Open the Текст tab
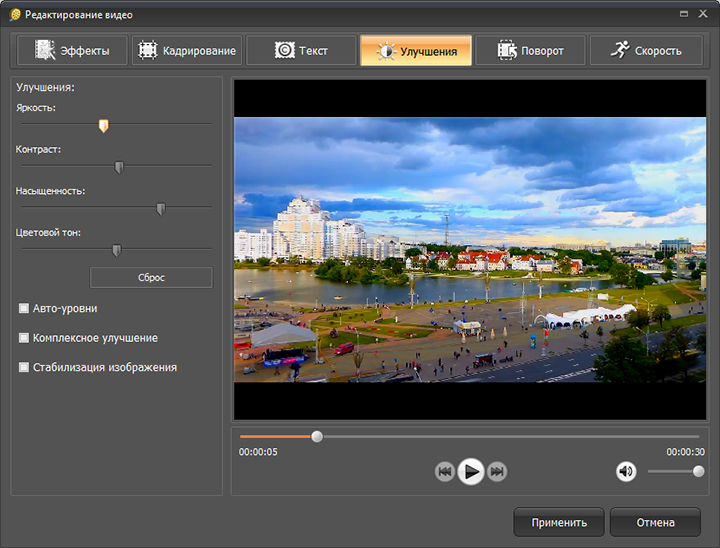This screenshot has height=548, width=720. pyautogui.click(x=301, y=51)
